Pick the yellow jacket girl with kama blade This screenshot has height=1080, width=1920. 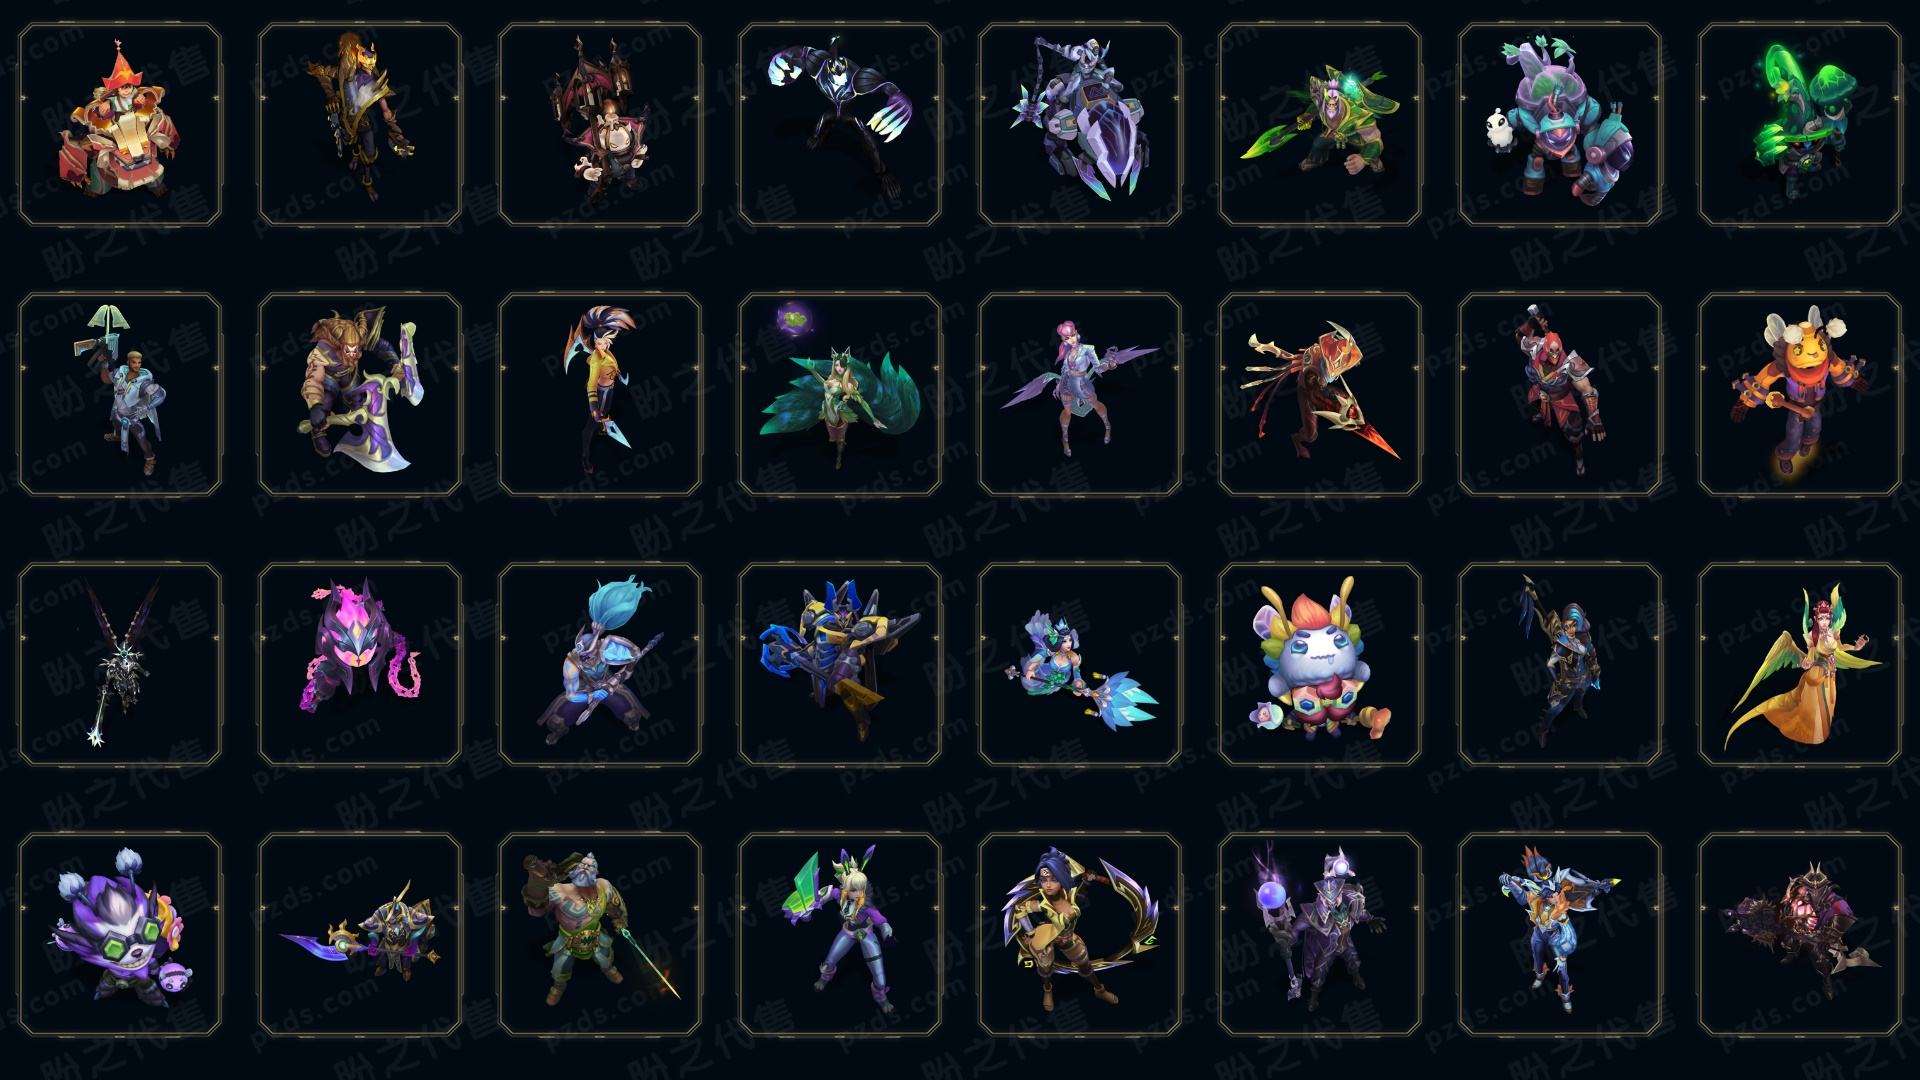(x=600, y=394)
